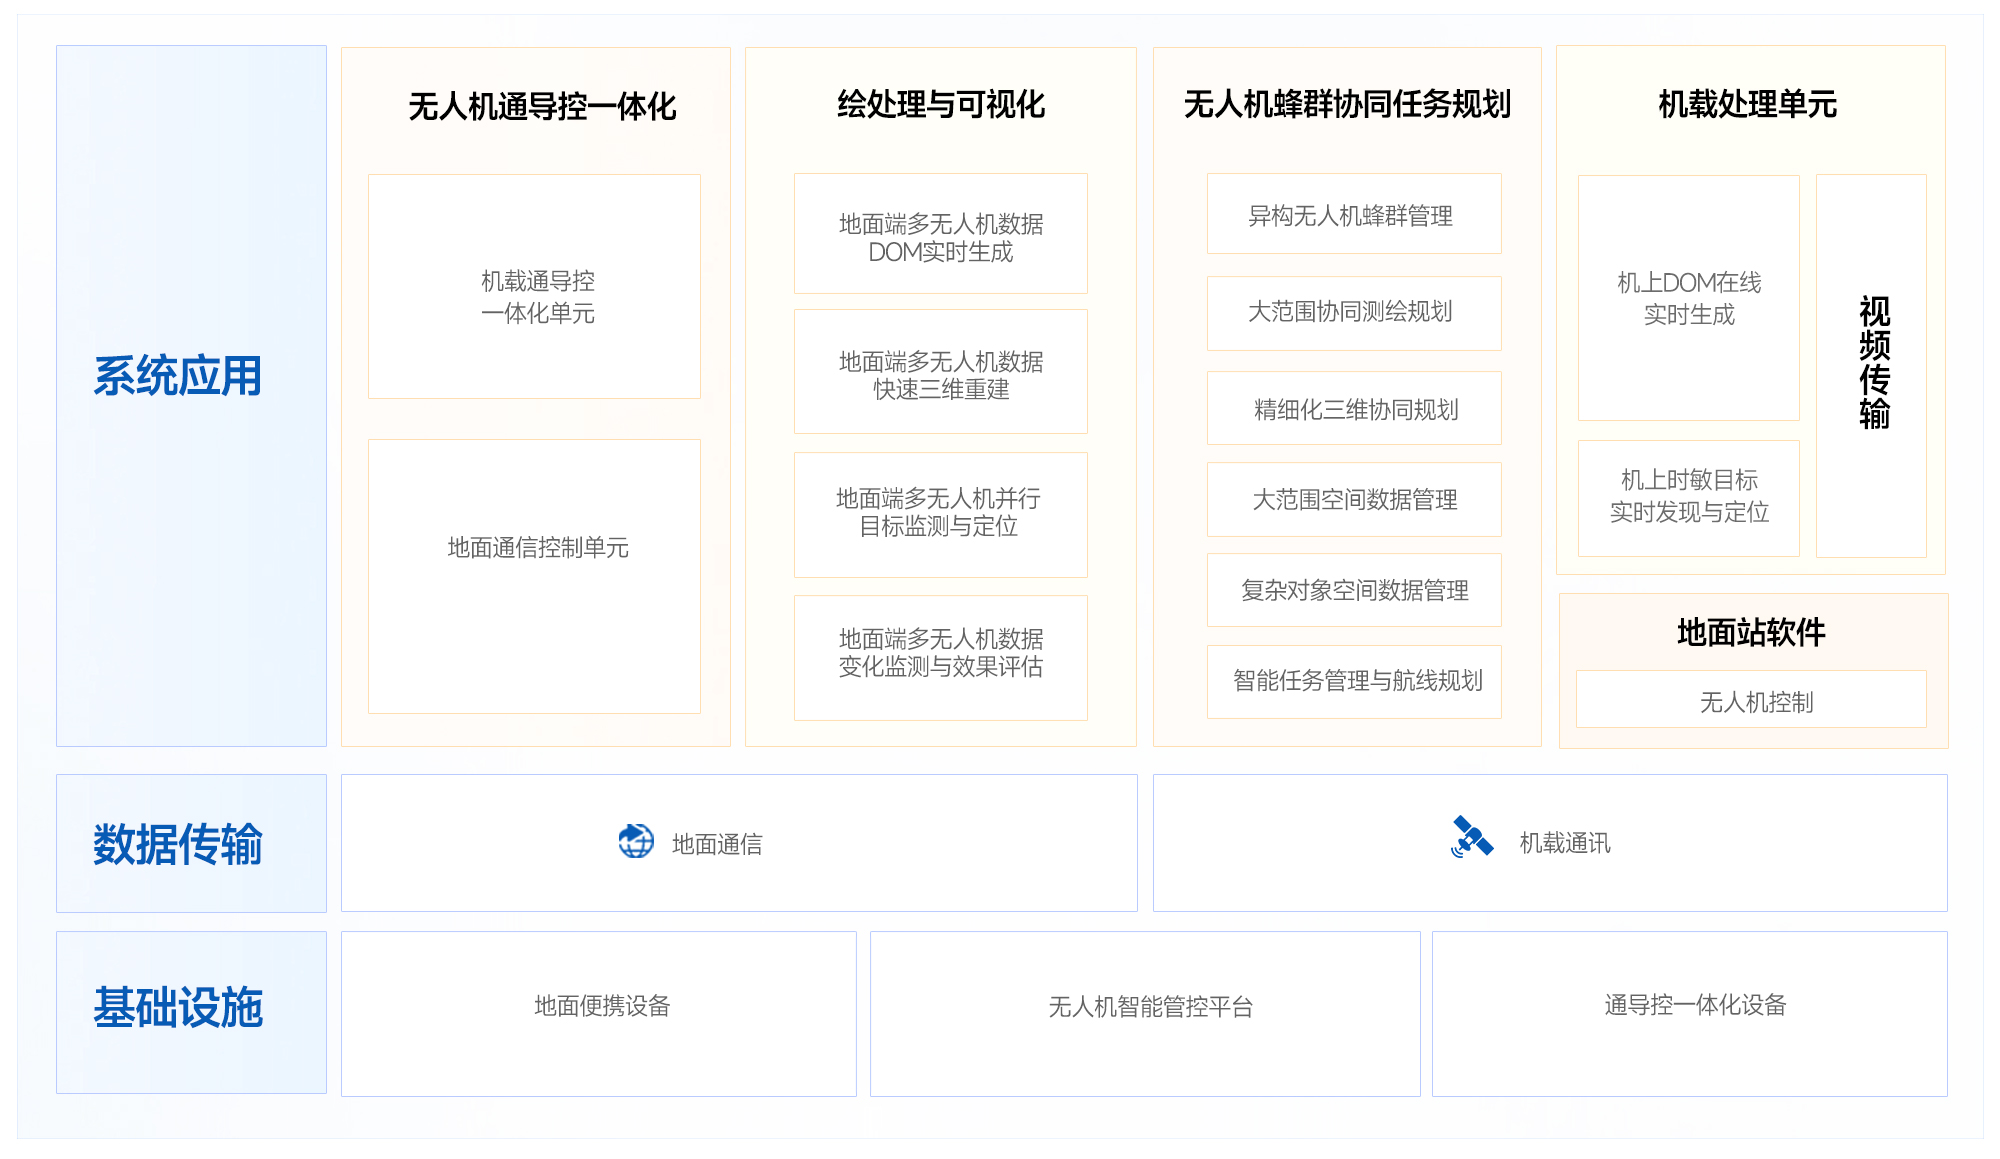Click the 变化监测与效果评估 box
This screenshot has height=1159, width=2000.
(x=940, y=656)
